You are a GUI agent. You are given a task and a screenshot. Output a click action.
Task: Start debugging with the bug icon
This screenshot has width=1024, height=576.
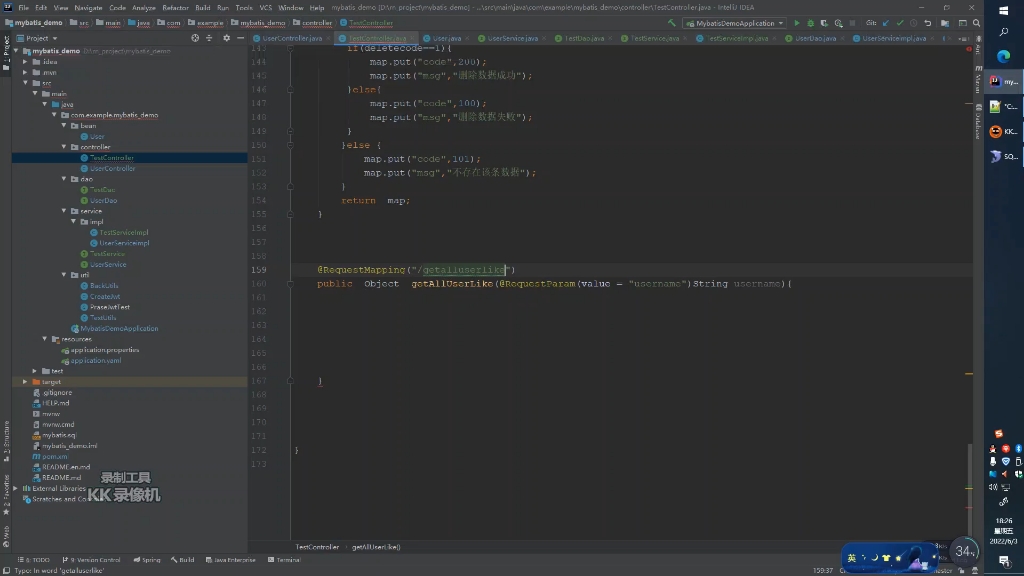(x=810, y=23)
